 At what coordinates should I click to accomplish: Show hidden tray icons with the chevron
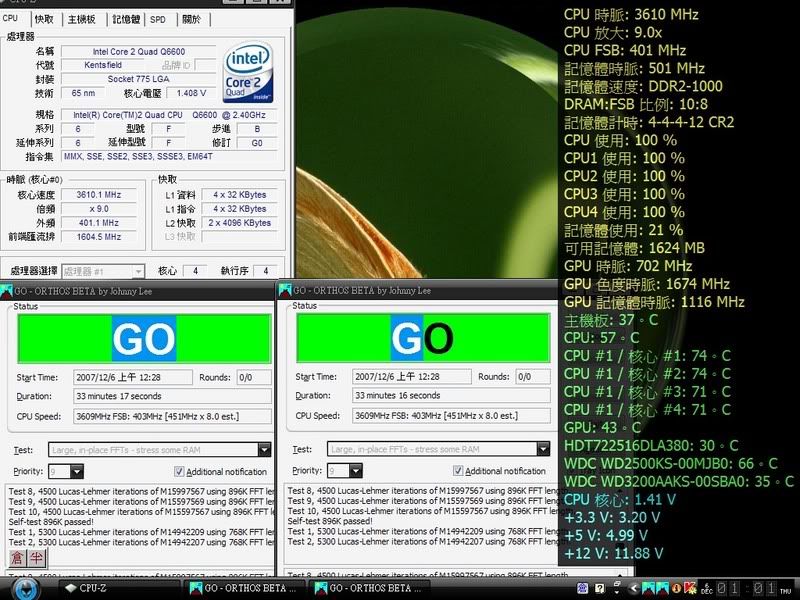pyautogui.click(x=633, y=588)
